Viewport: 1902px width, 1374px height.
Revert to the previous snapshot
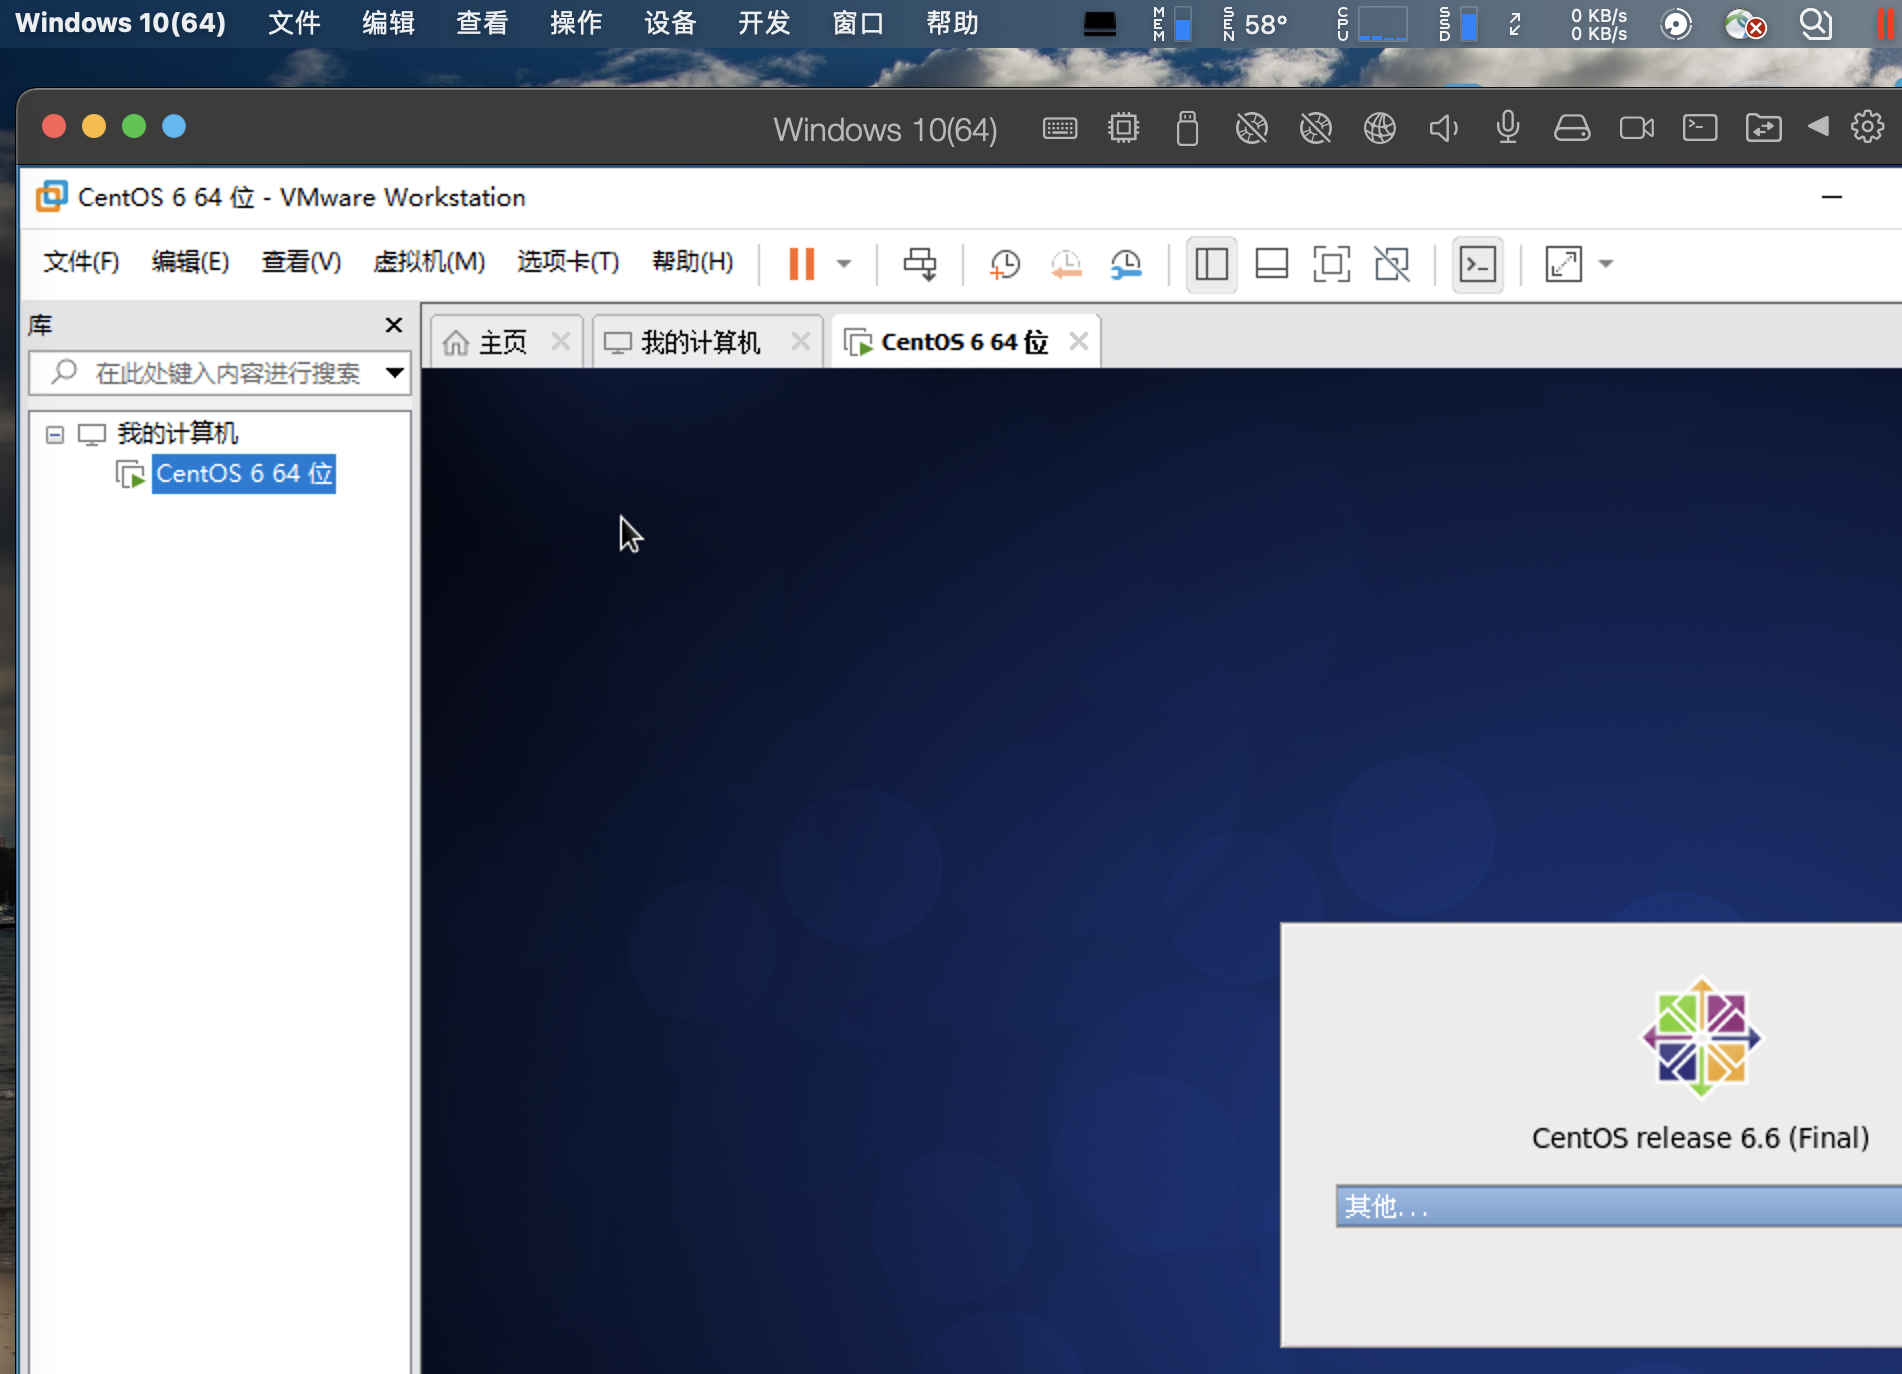(x=1066, y=264)
